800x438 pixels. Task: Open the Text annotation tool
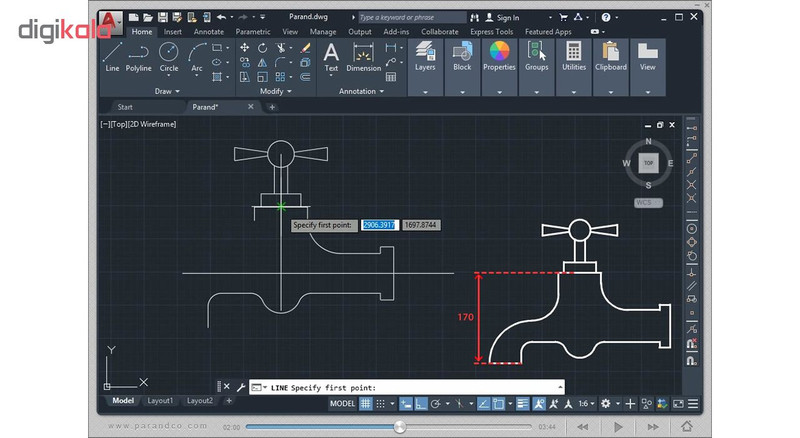pos(331,57)
